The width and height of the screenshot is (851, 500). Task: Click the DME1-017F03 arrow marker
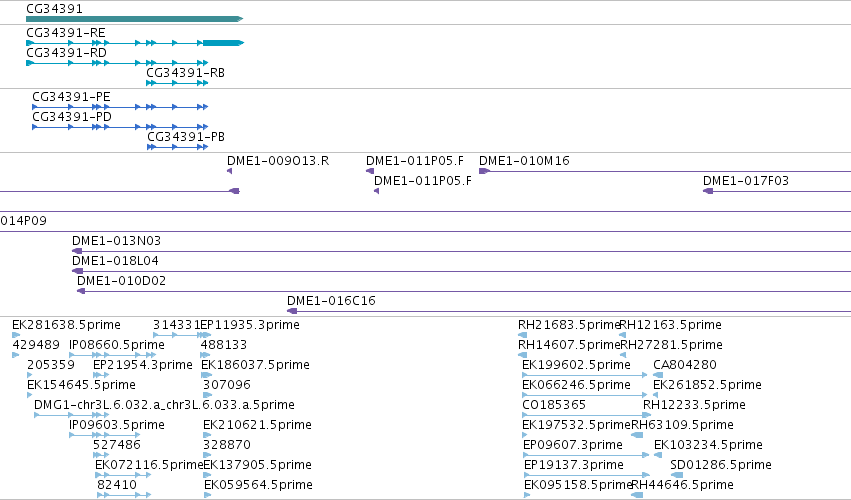point(708,191)
